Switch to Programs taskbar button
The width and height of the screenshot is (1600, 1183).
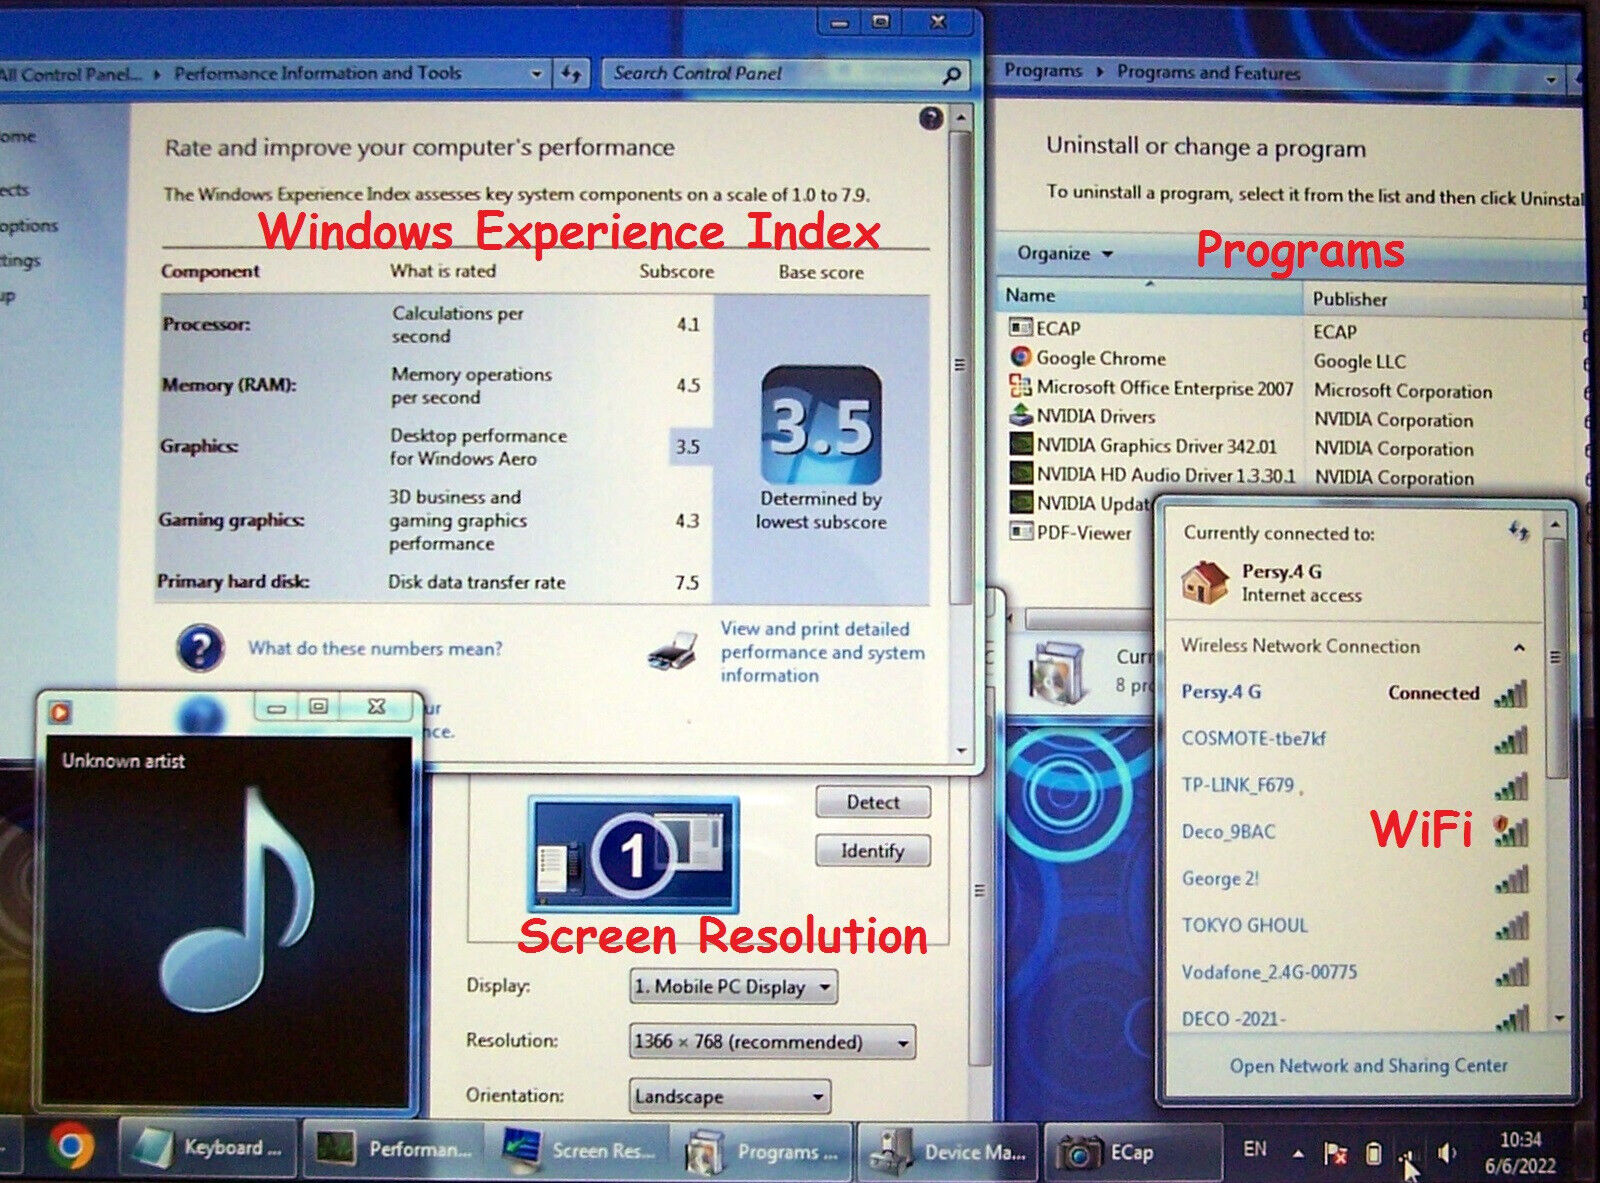pos(763,1152)
